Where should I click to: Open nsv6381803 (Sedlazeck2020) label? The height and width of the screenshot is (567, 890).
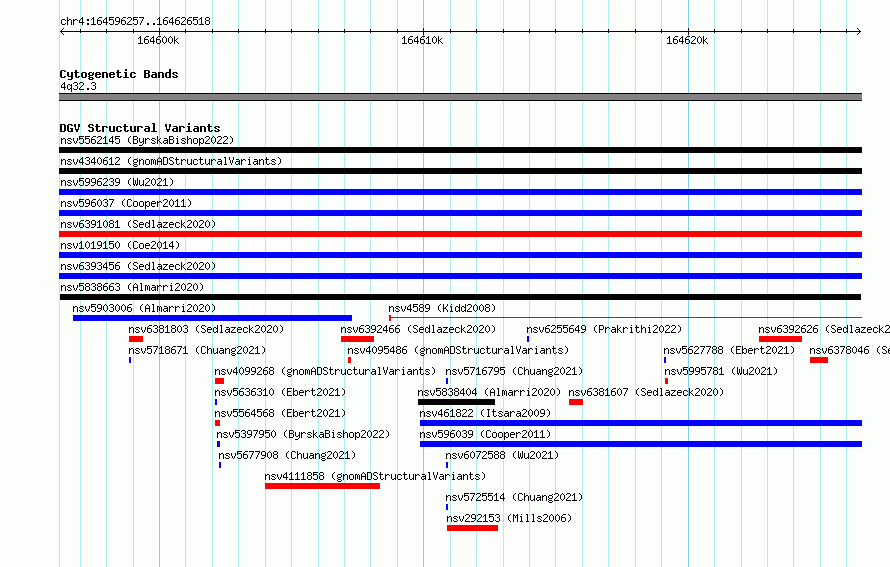[x=206, y=329]
